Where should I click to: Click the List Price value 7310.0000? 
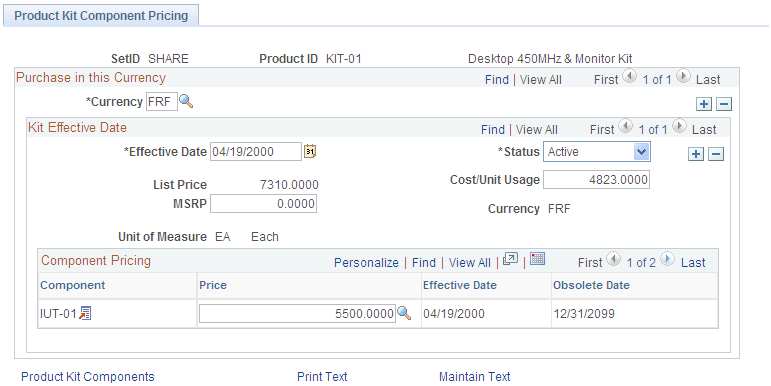289,185
